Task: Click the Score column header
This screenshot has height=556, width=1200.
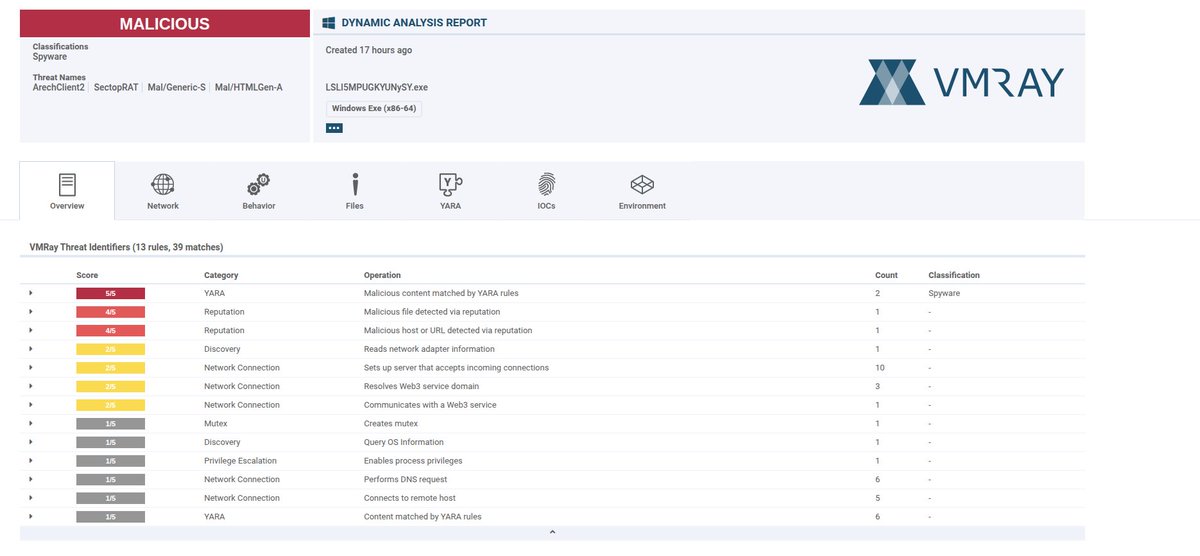Action: coord(87,275)
